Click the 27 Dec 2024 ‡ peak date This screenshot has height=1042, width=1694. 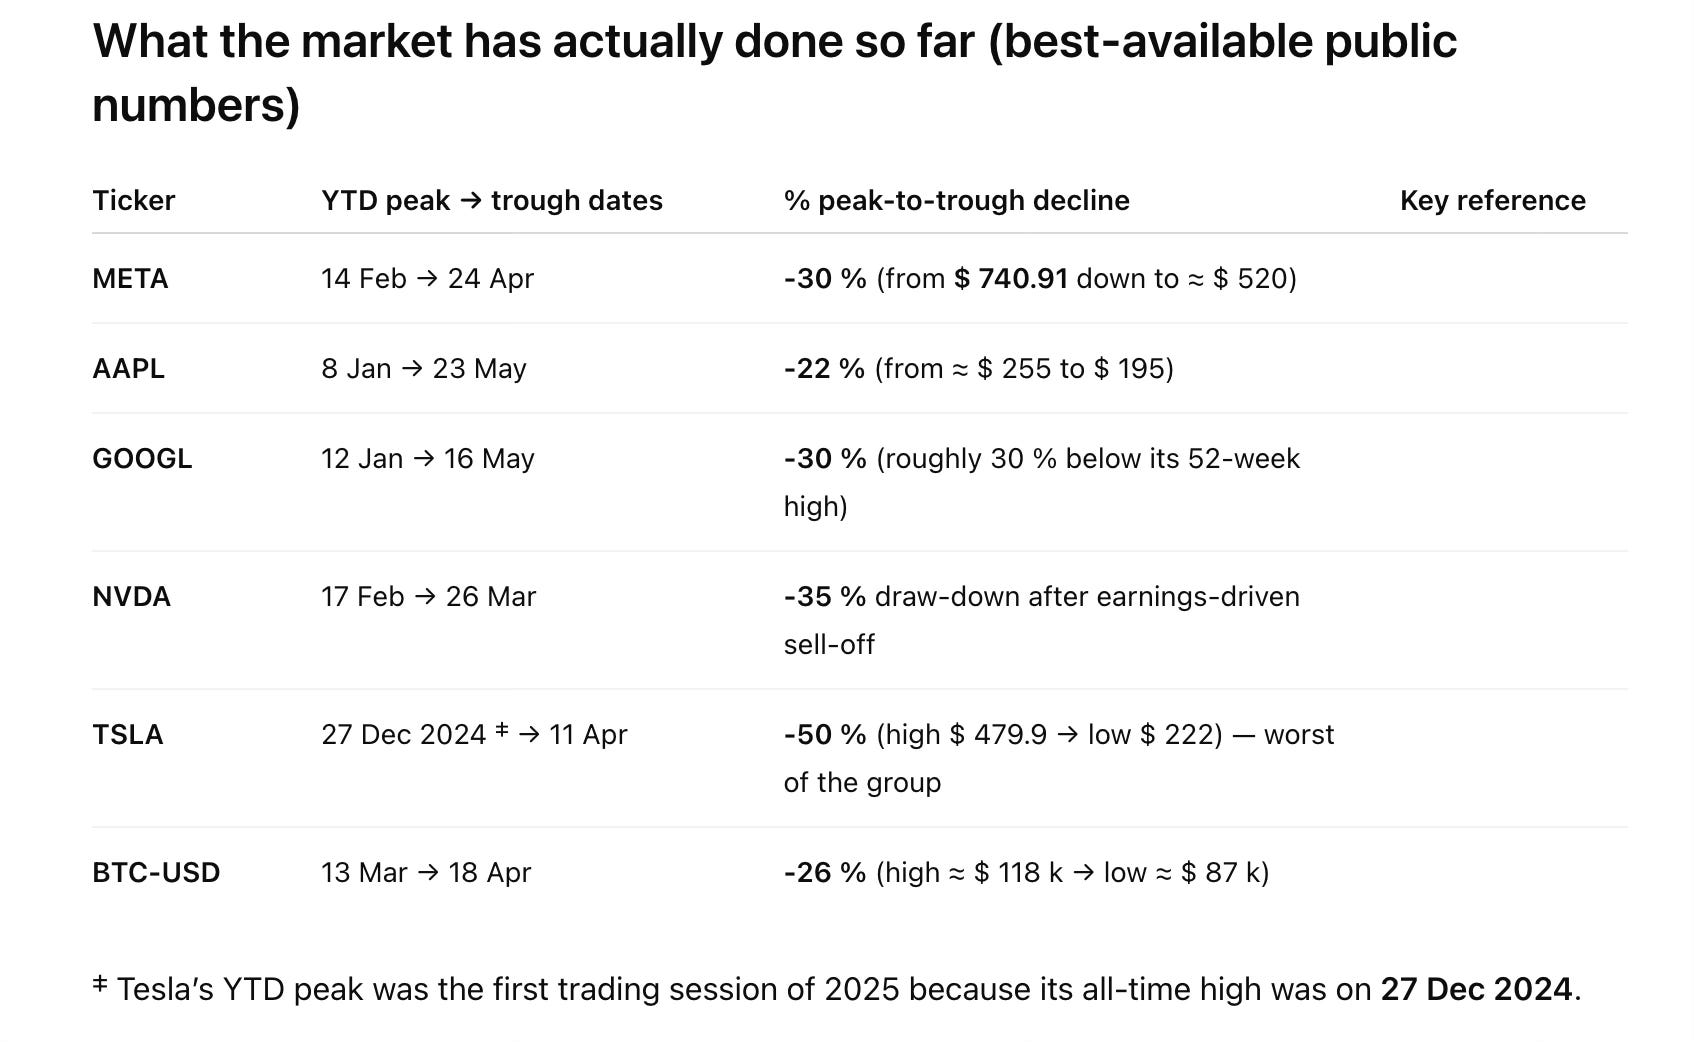415,734
